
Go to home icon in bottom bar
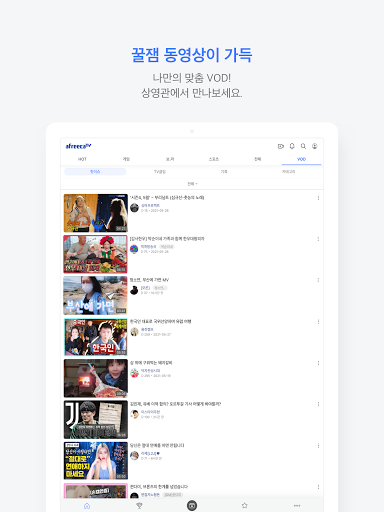[x=87, y=506]
